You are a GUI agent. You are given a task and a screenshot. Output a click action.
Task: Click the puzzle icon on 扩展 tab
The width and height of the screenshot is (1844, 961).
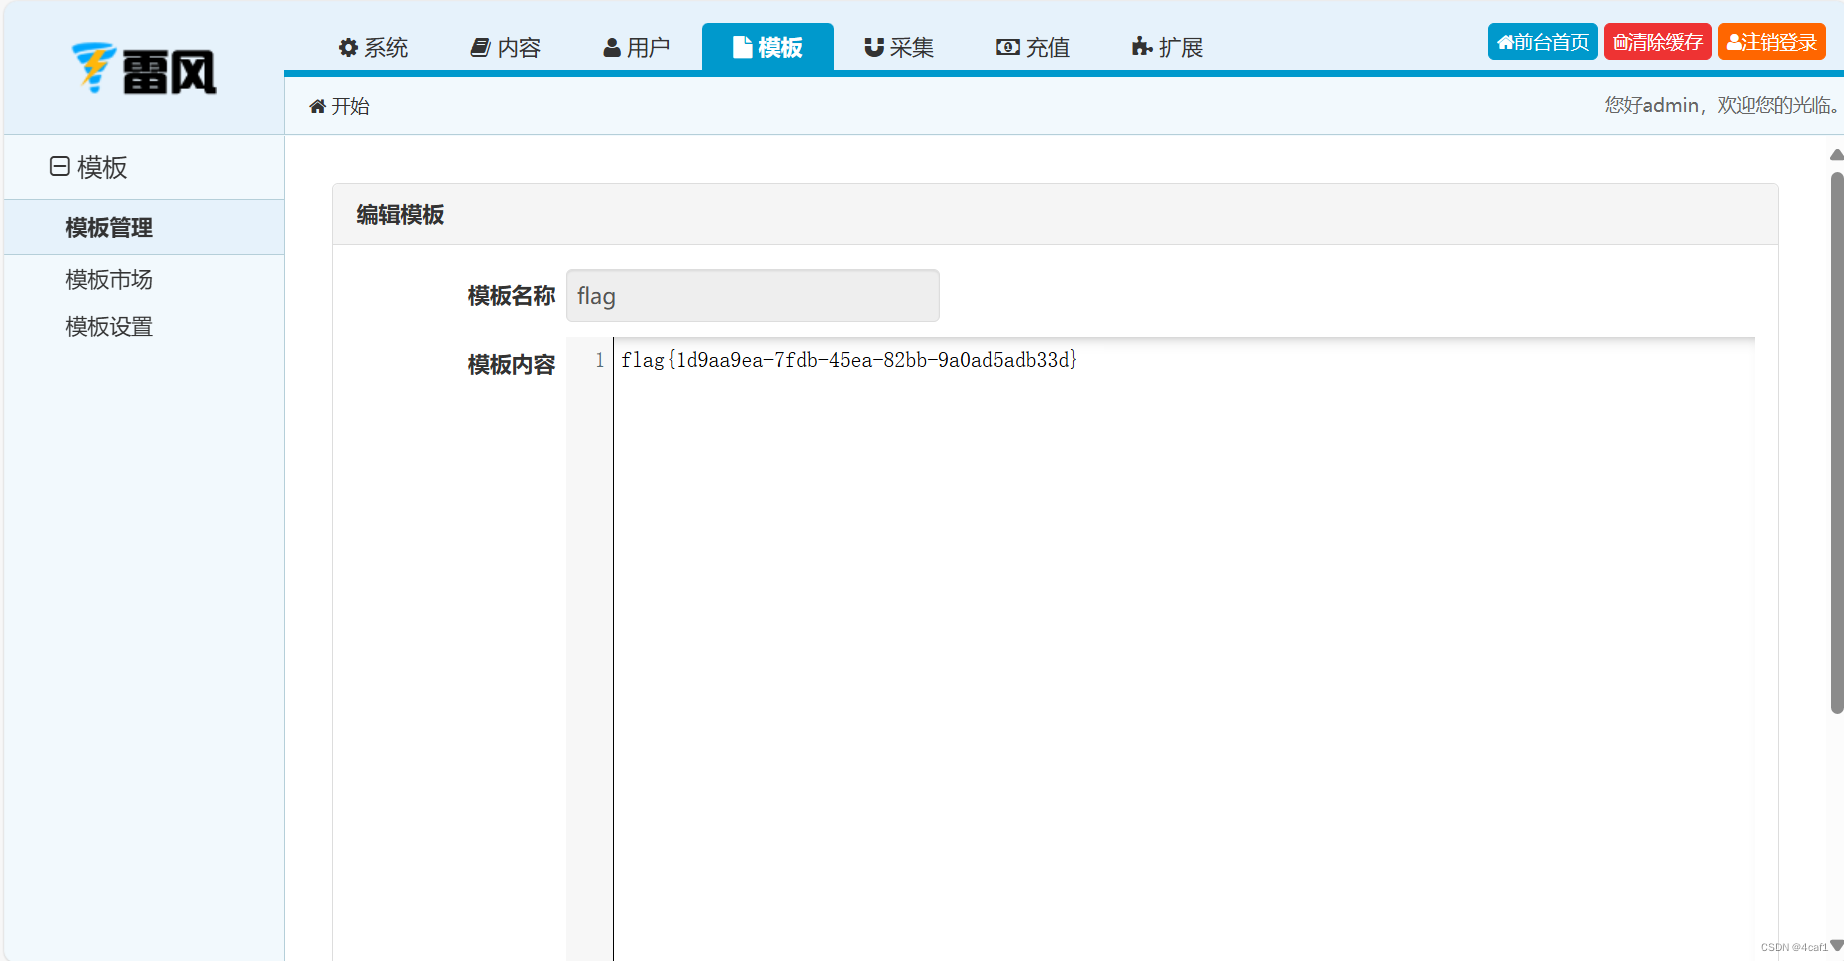[x=1142, y=47]
